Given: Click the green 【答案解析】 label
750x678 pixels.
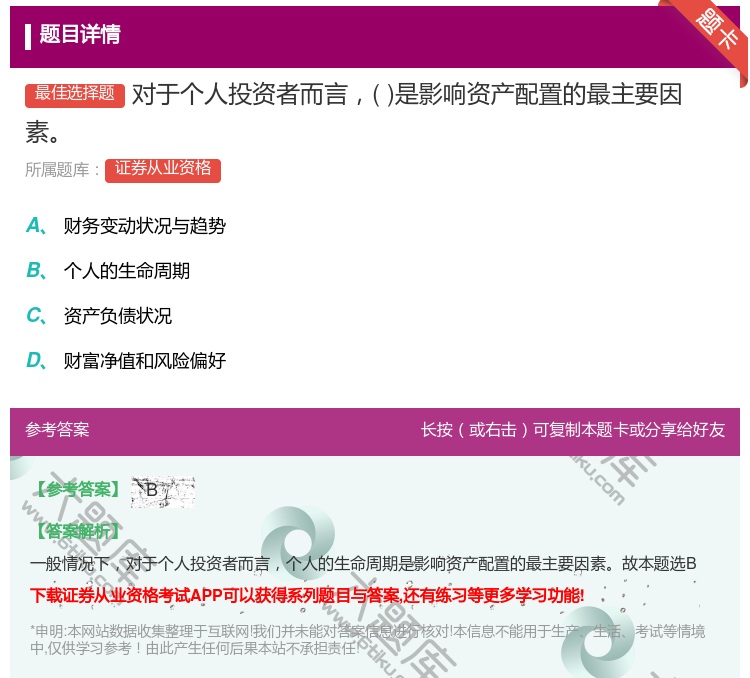Looking at the screenshot, I should click(x=78, y=531).
